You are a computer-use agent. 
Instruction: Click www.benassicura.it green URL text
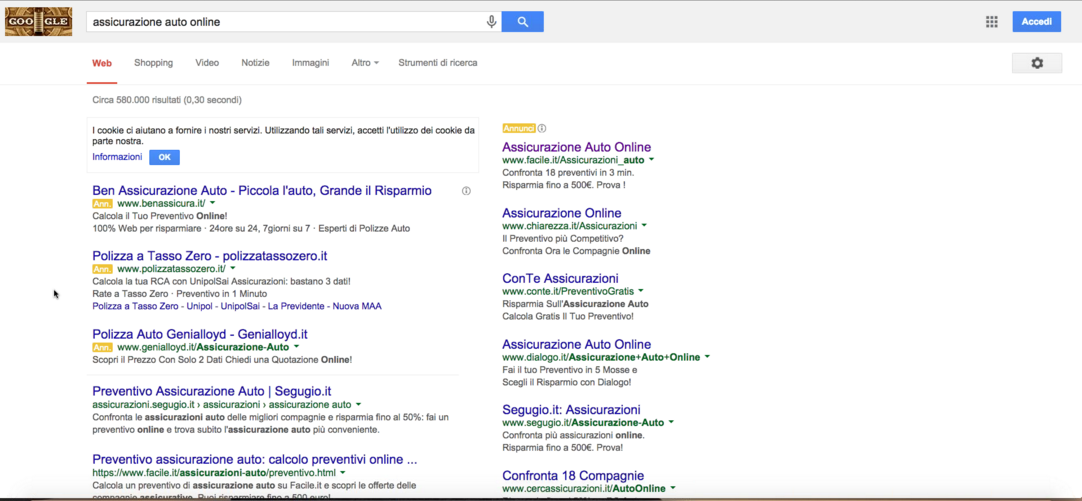pyautogui.click(x=161, y=204)
